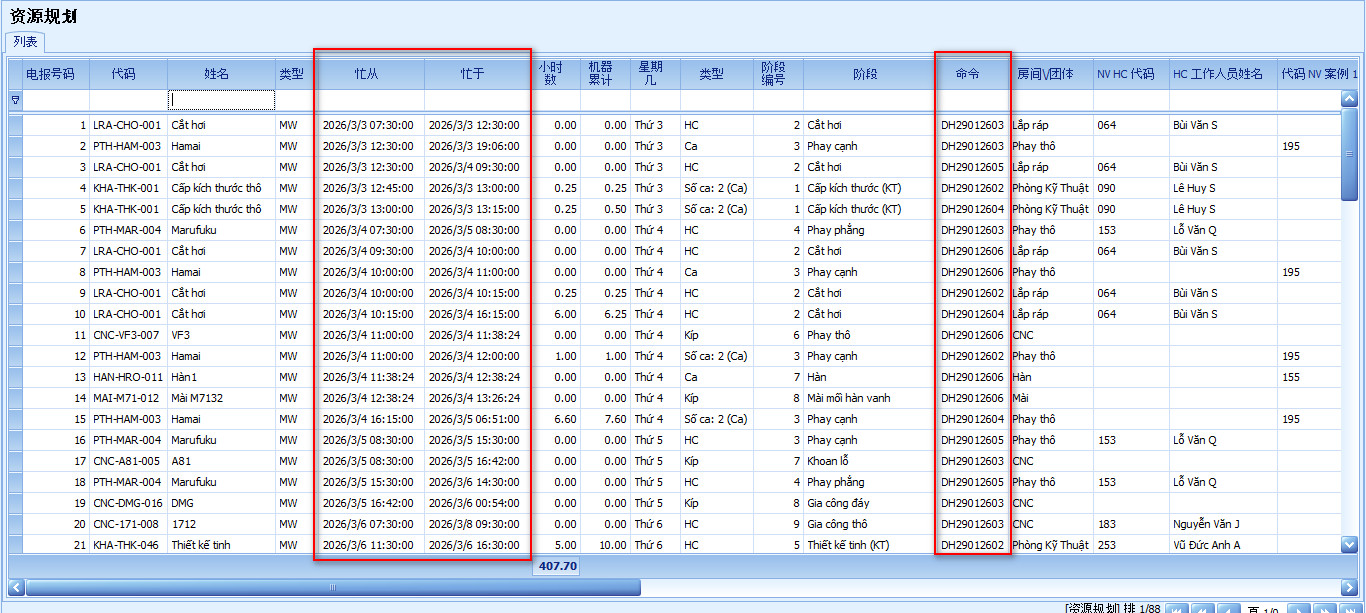Click the vertical scrollbar up arrow
Image resolution: width=1366 pixels, height=613 pixels.
tap(1349, 99)
